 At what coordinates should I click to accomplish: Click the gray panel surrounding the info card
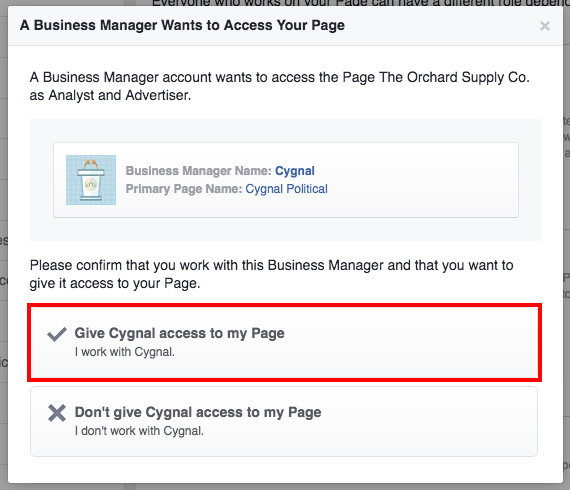(x=285, y=229)
